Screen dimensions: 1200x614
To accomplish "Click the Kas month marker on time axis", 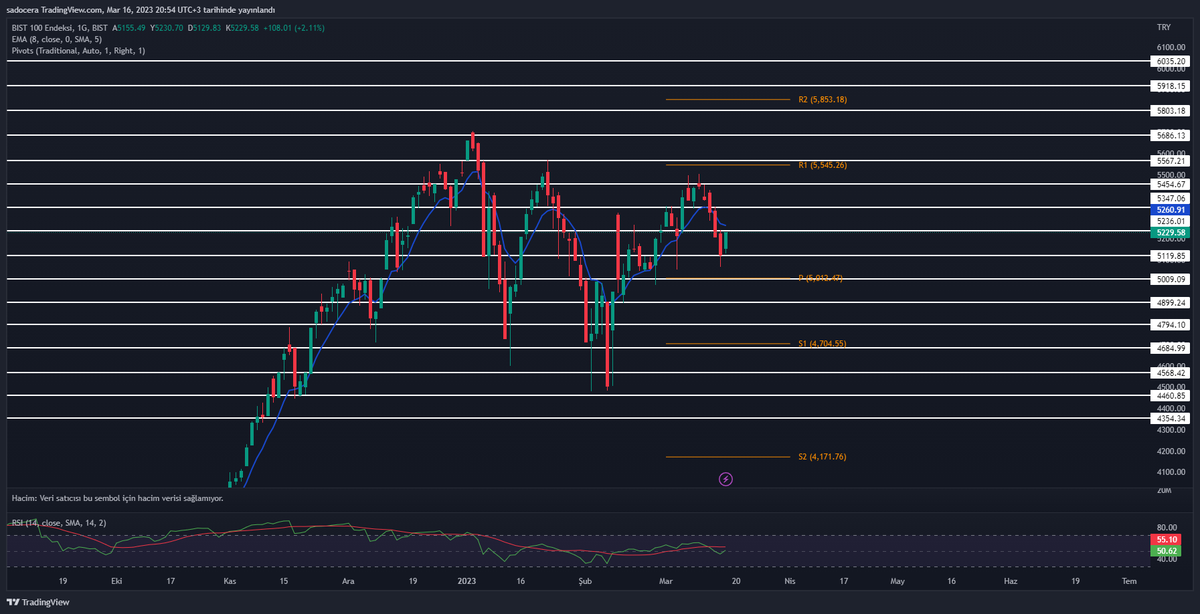I will [x=229, y=580].
